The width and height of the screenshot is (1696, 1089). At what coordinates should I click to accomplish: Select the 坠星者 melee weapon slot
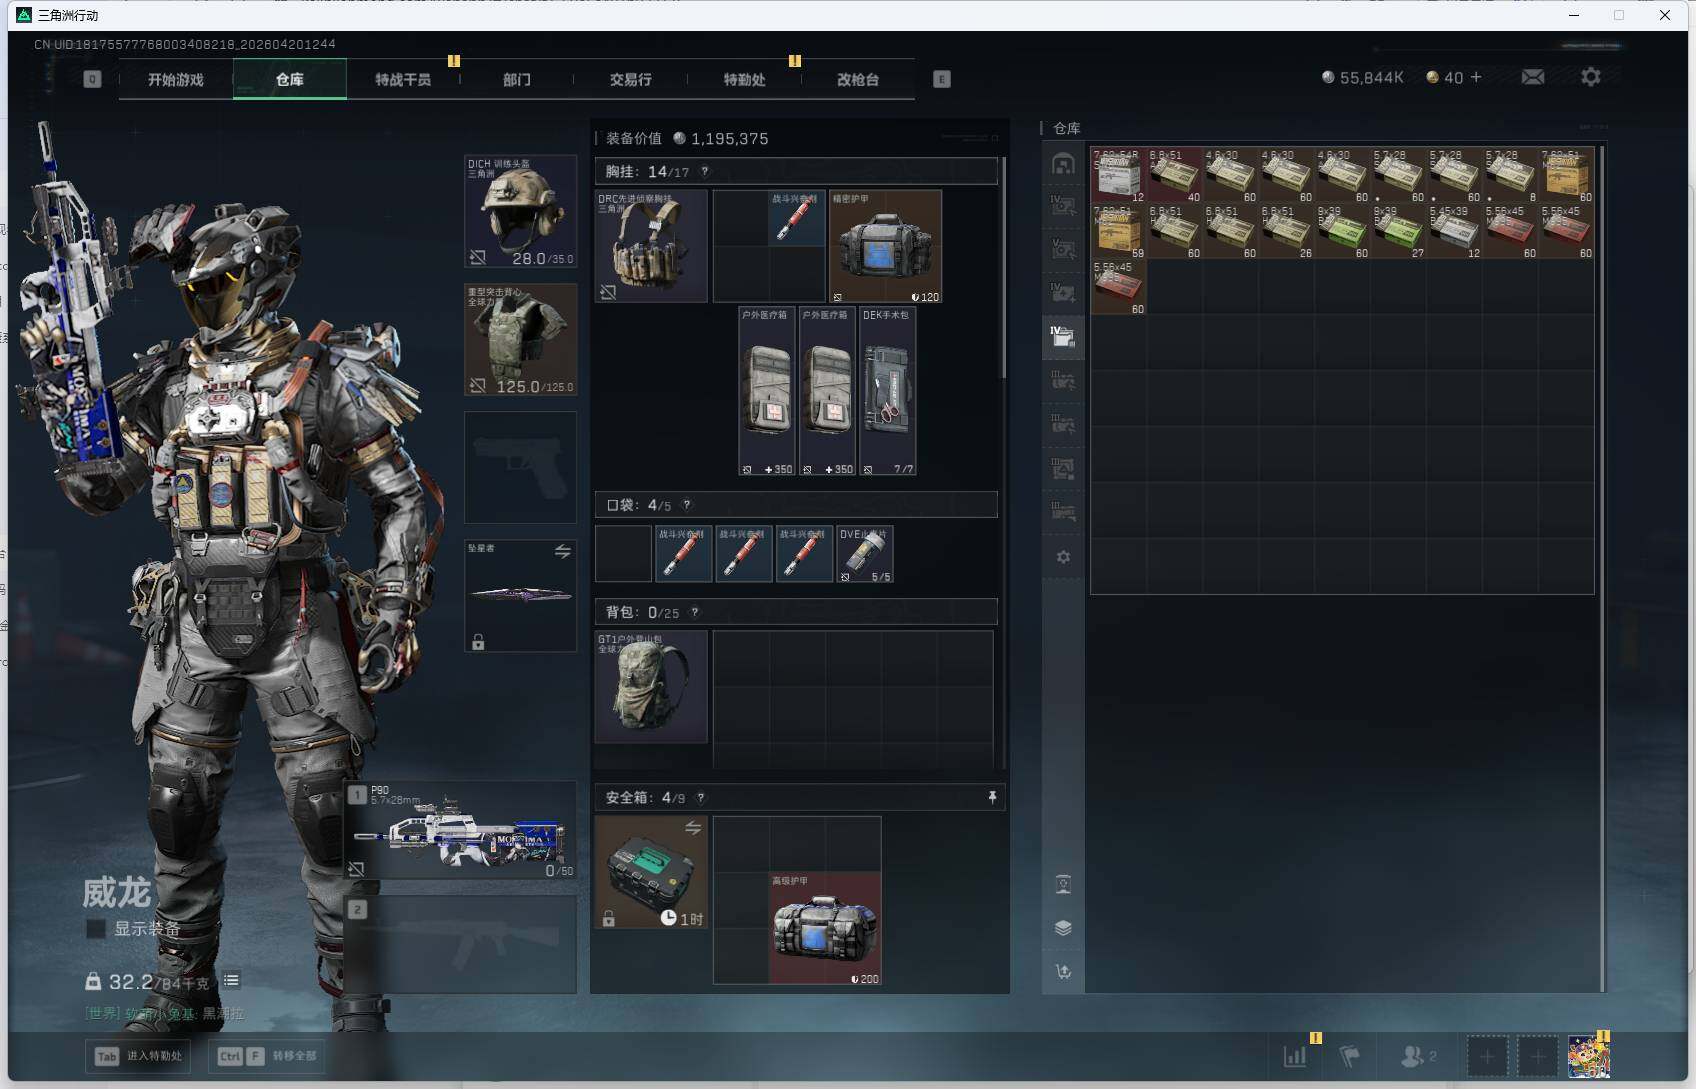point(520,596)
